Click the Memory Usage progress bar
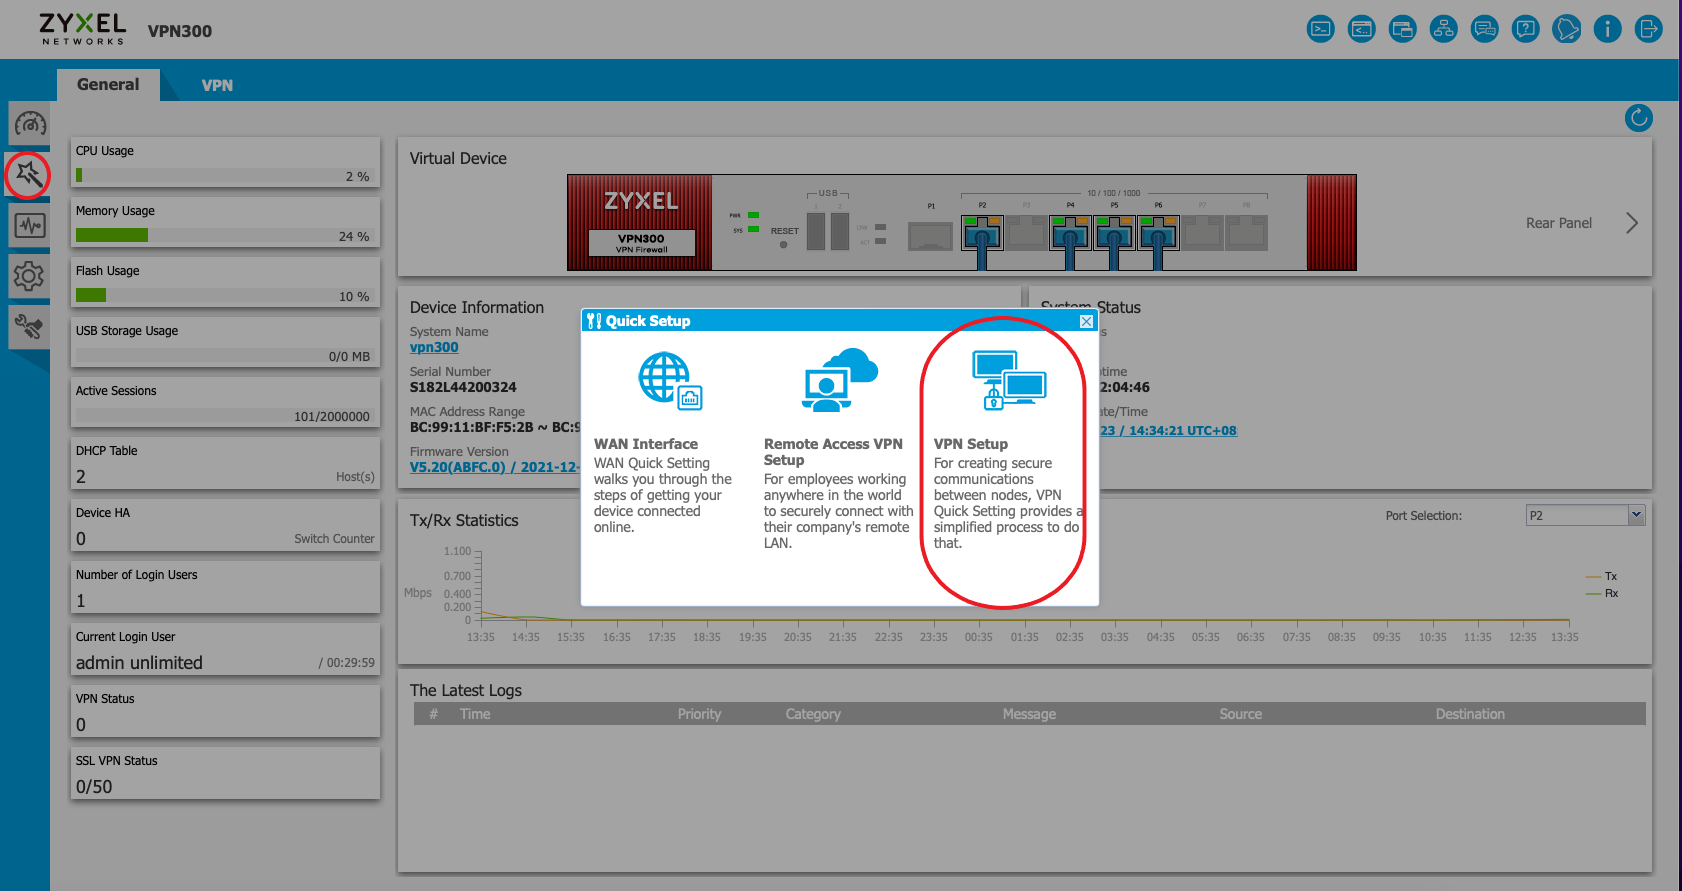Viewport: 1682px width, 891px height. tap(225, 235)
